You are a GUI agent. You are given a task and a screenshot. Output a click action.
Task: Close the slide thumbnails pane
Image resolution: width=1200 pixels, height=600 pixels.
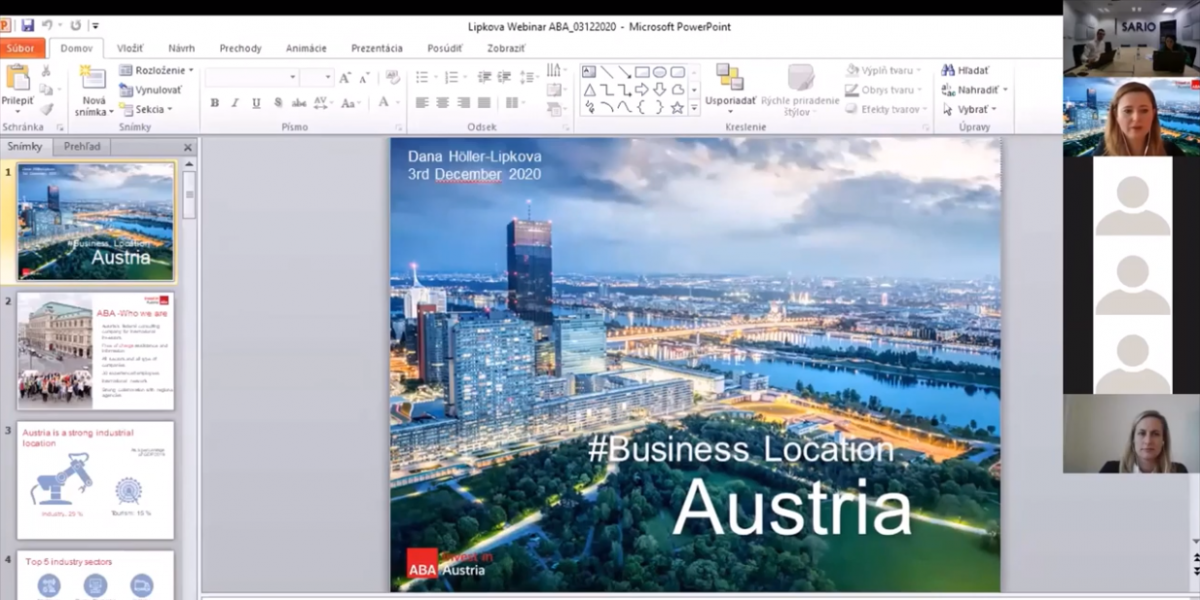187,147
